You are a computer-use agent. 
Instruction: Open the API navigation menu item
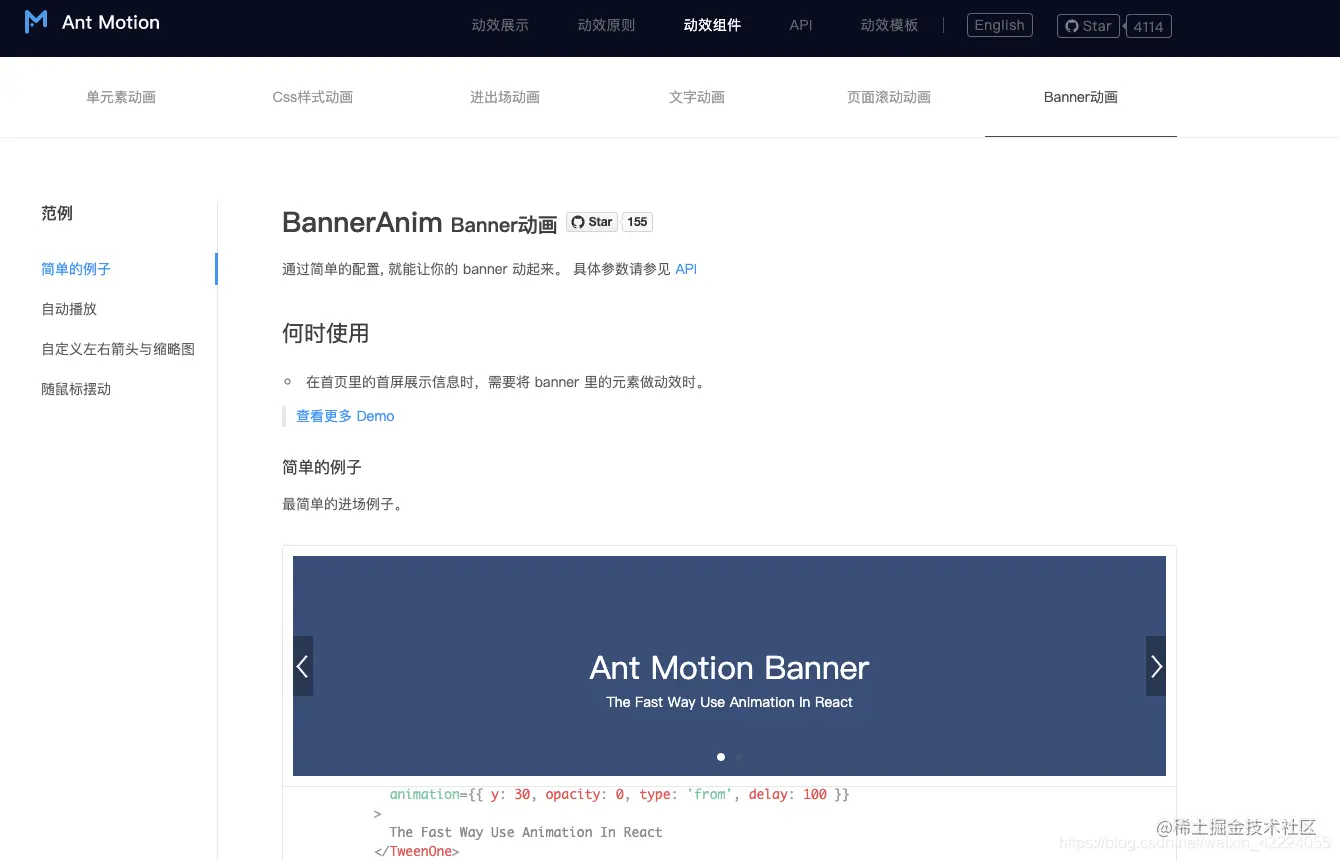[800, 25]
